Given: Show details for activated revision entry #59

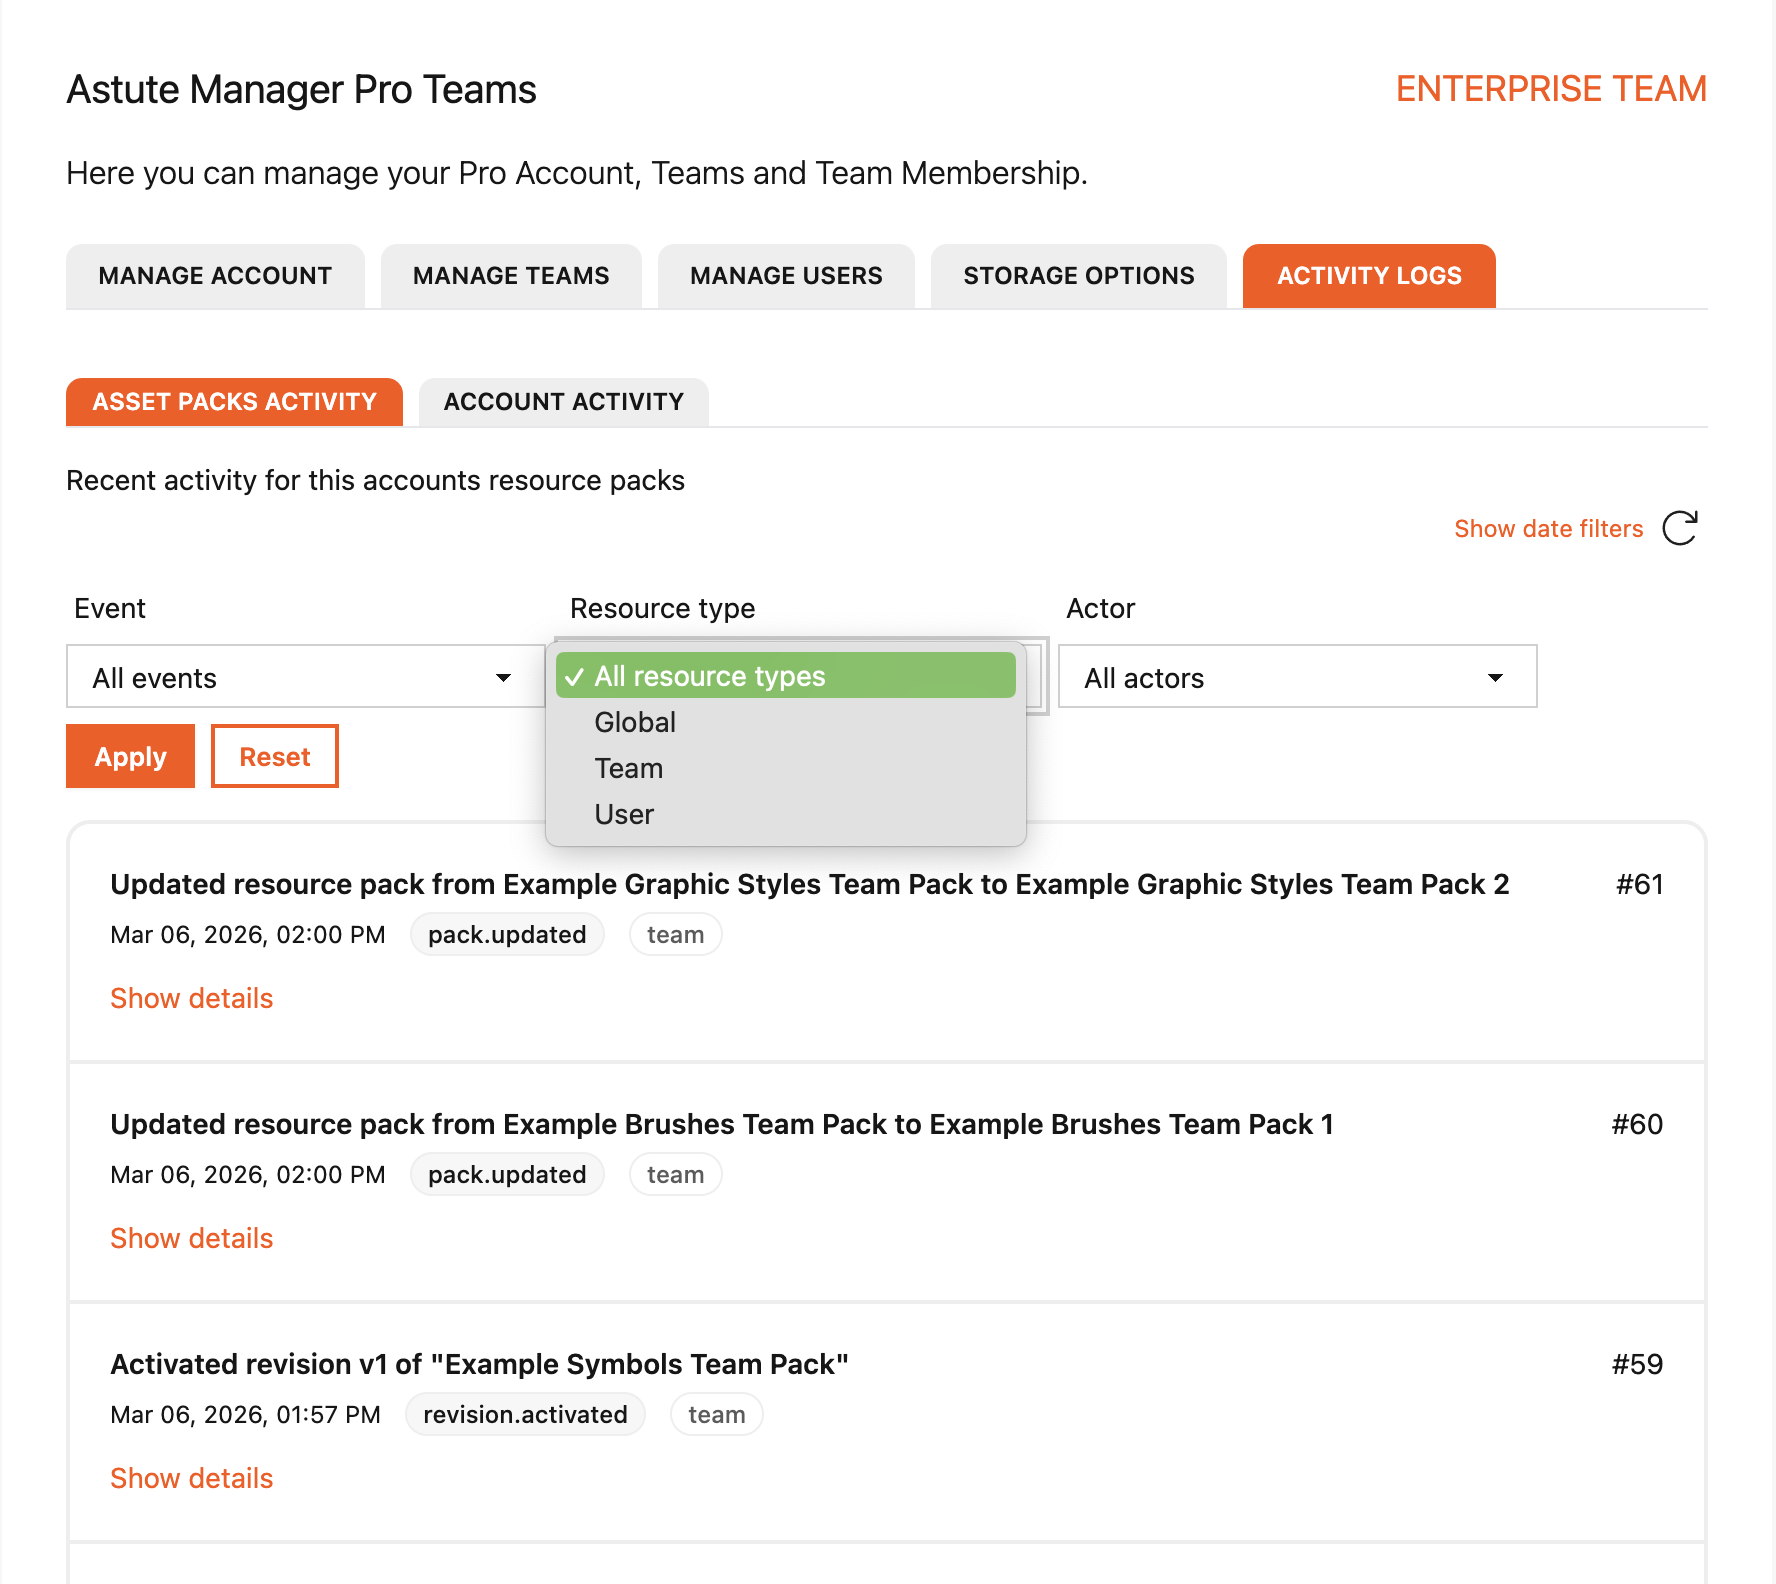Looking at the screenshot, I should (191, 1478).
